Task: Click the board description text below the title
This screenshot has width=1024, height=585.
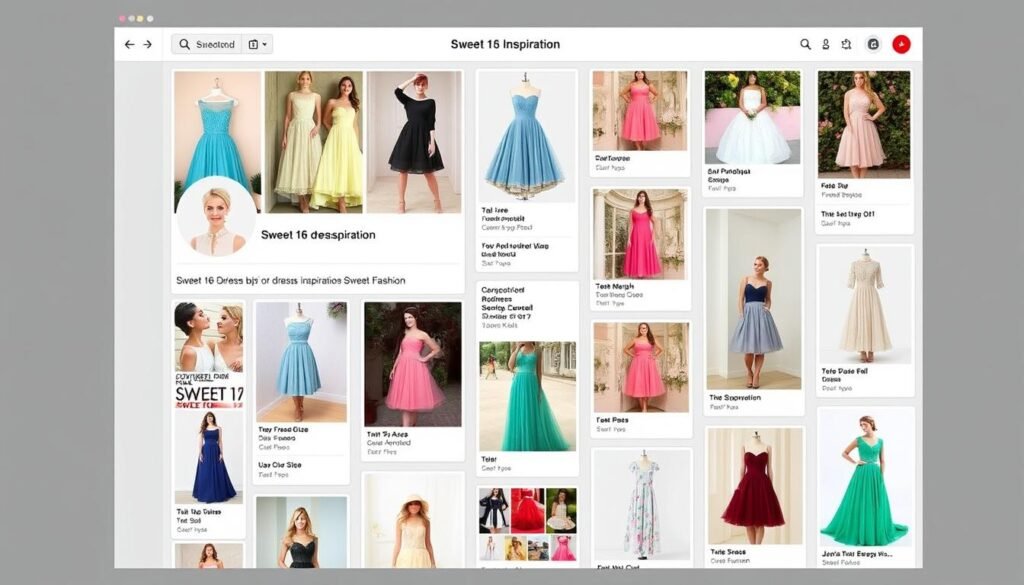Action: pos(293,280)
